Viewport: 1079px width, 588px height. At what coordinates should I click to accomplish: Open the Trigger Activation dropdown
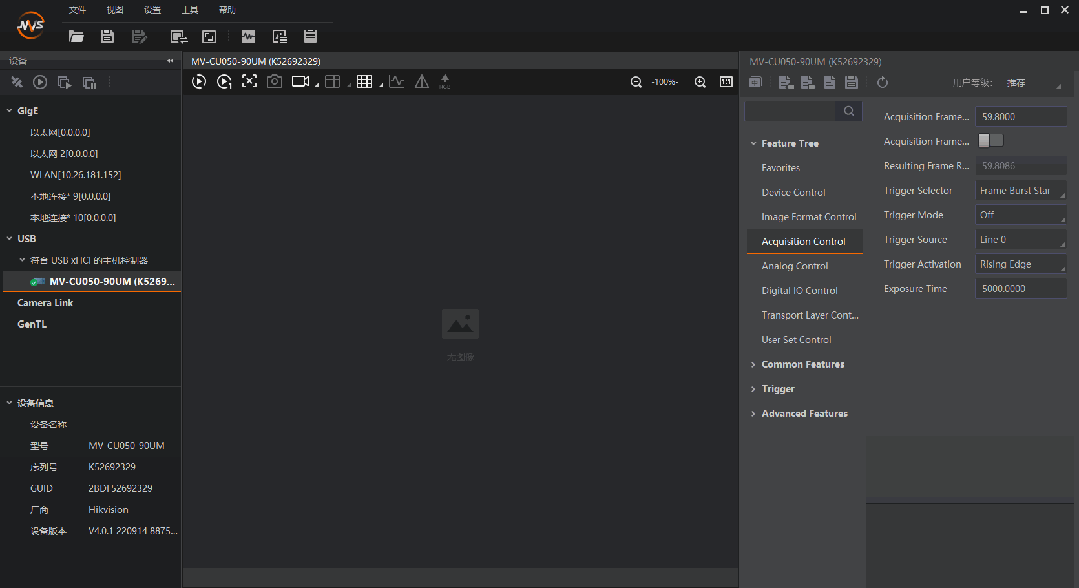tap(1020, 264)
